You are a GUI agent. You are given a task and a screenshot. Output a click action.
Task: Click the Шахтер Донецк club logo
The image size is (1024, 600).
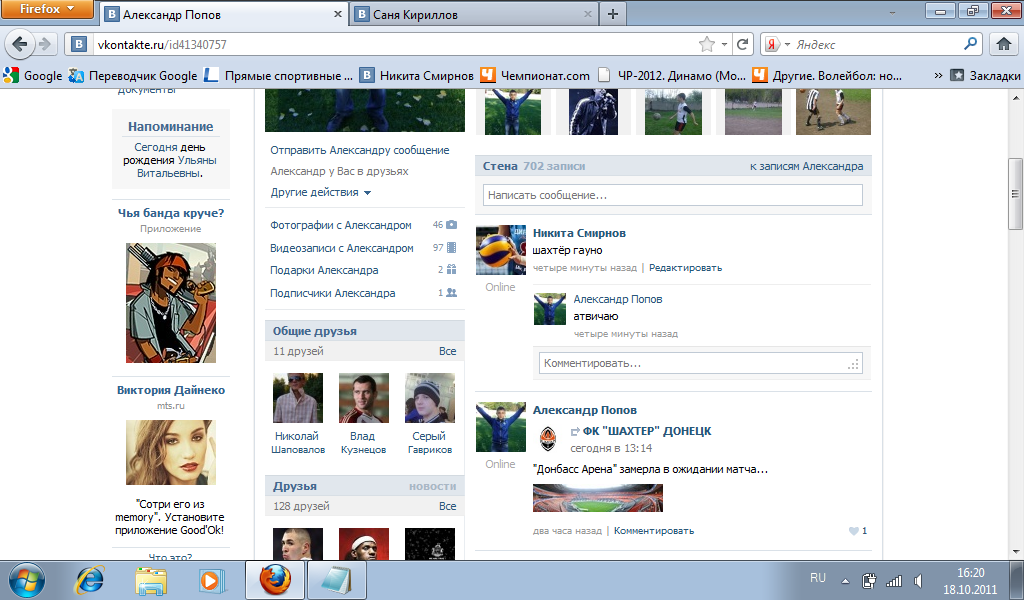point(549,439)
